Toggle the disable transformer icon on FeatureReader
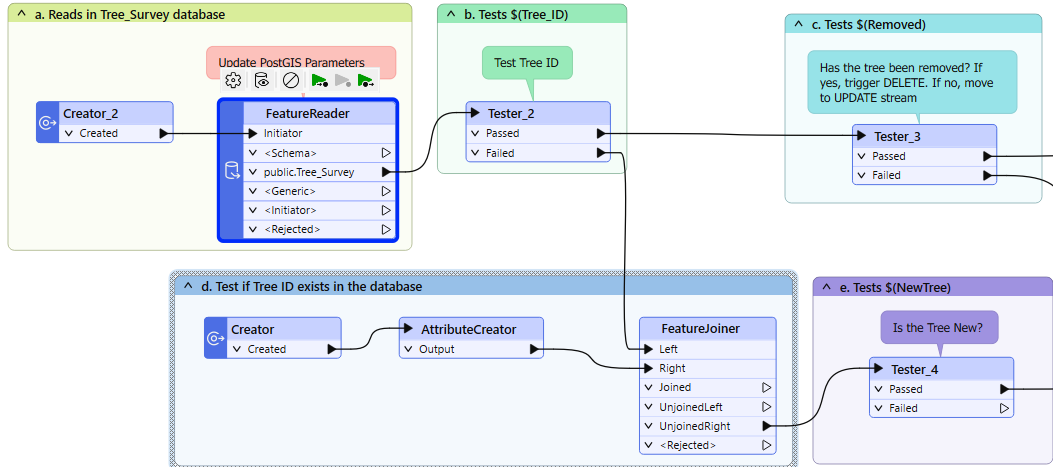 point(291,80)
